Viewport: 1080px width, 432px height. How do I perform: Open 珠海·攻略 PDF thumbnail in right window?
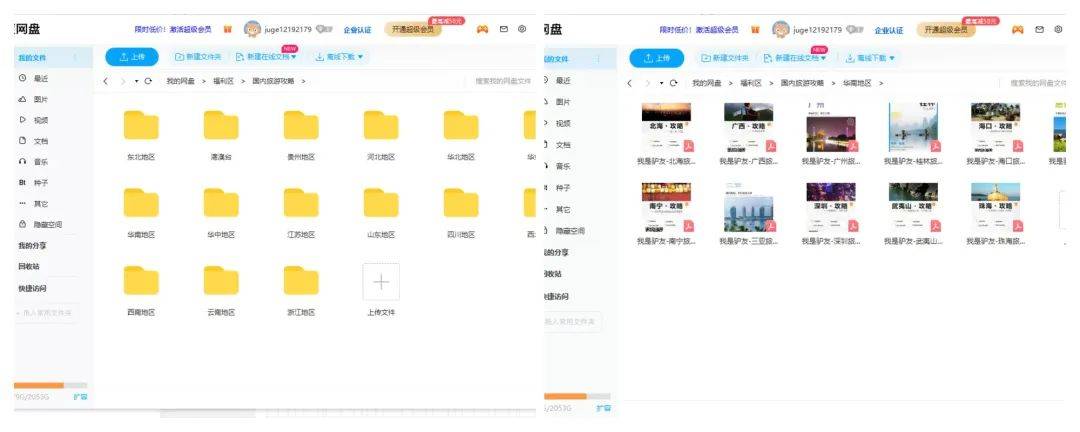(996, 207)
